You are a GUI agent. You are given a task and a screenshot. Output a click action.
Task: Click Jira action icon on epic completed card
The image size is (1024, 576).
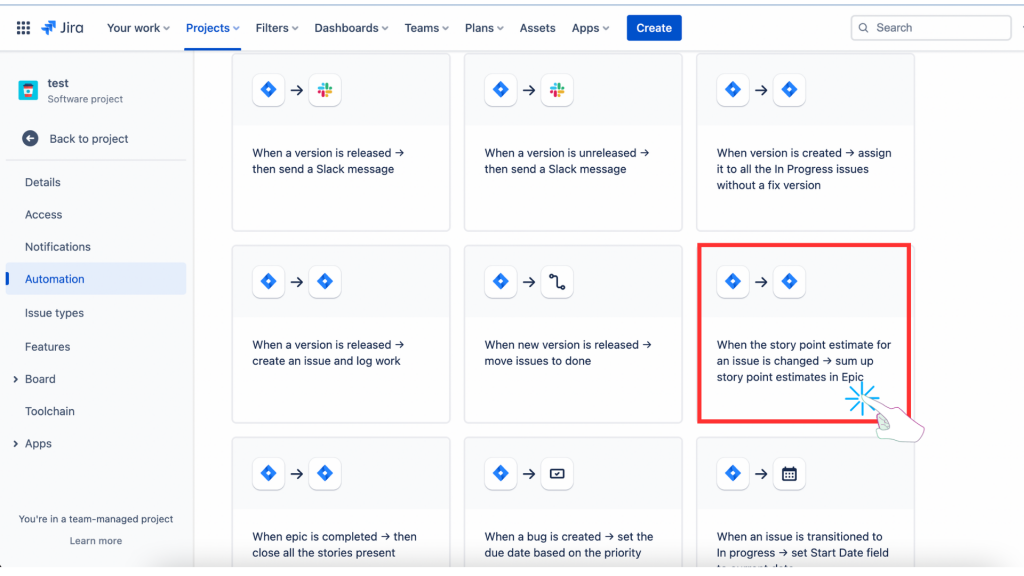[x=325, y=474]
